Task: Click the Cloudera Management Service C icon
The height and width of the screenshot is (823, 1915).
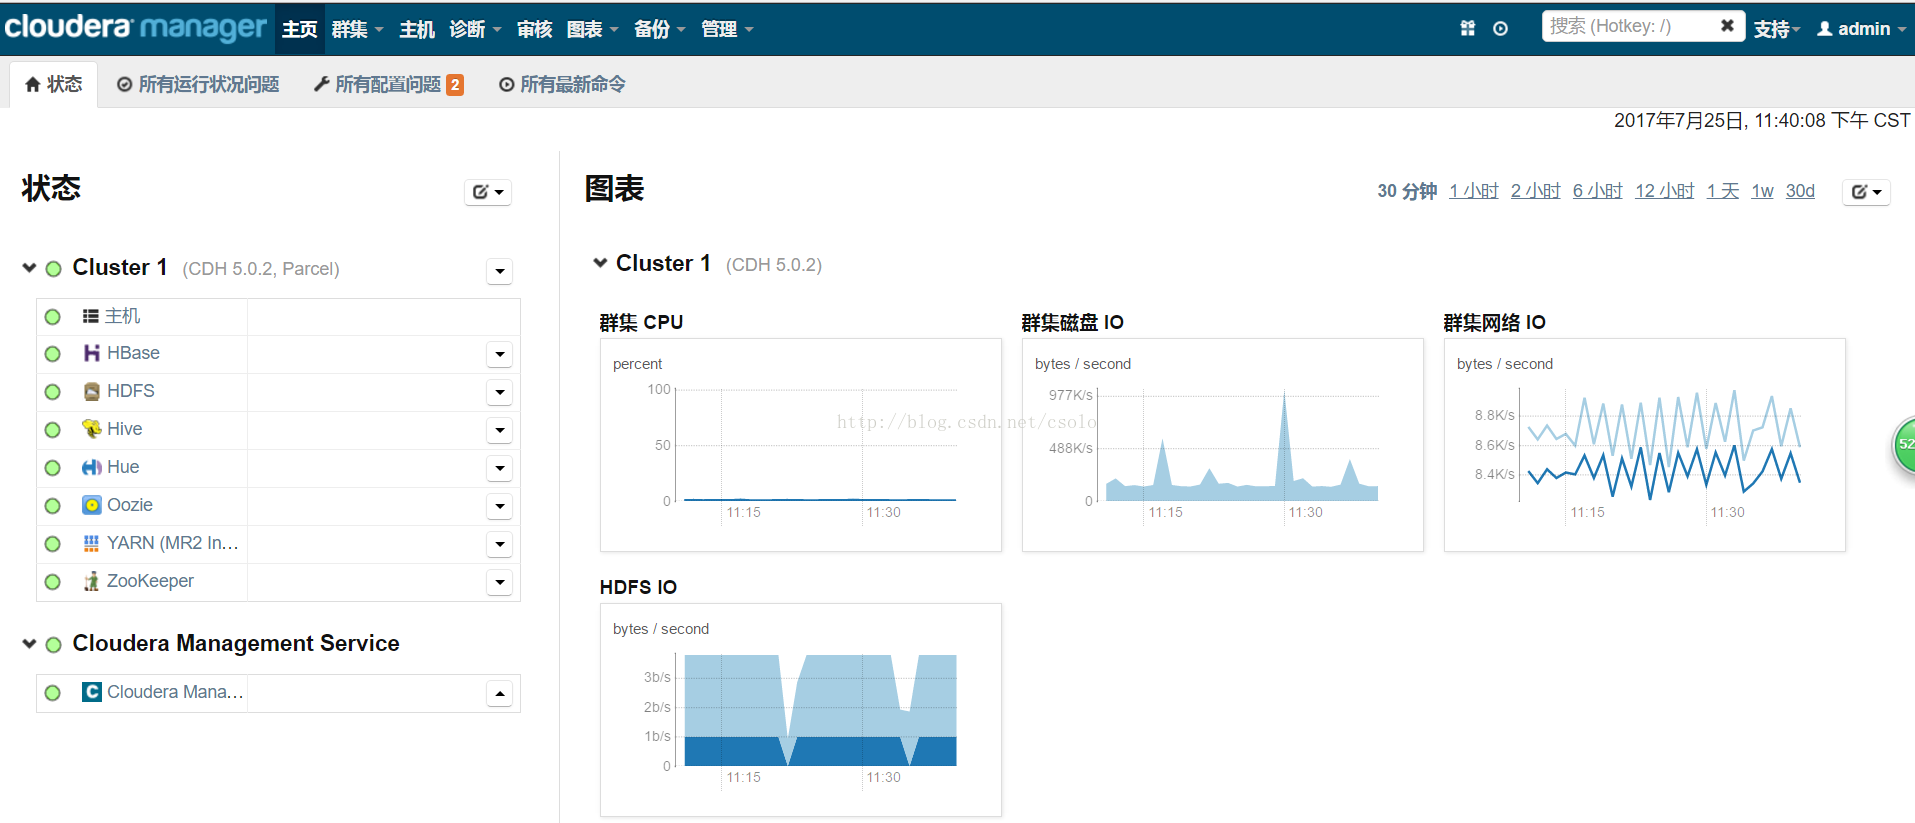Action: click(91, 692)
